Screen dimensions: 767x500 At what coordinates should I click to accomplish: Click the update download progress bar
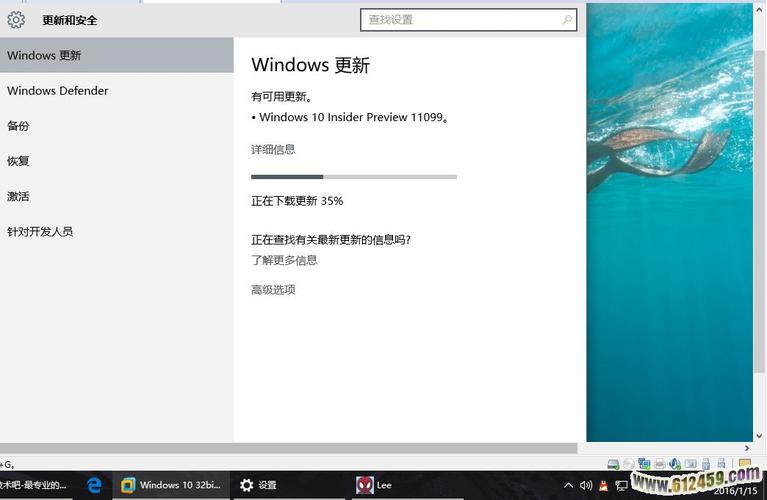[x=354, y=177]
